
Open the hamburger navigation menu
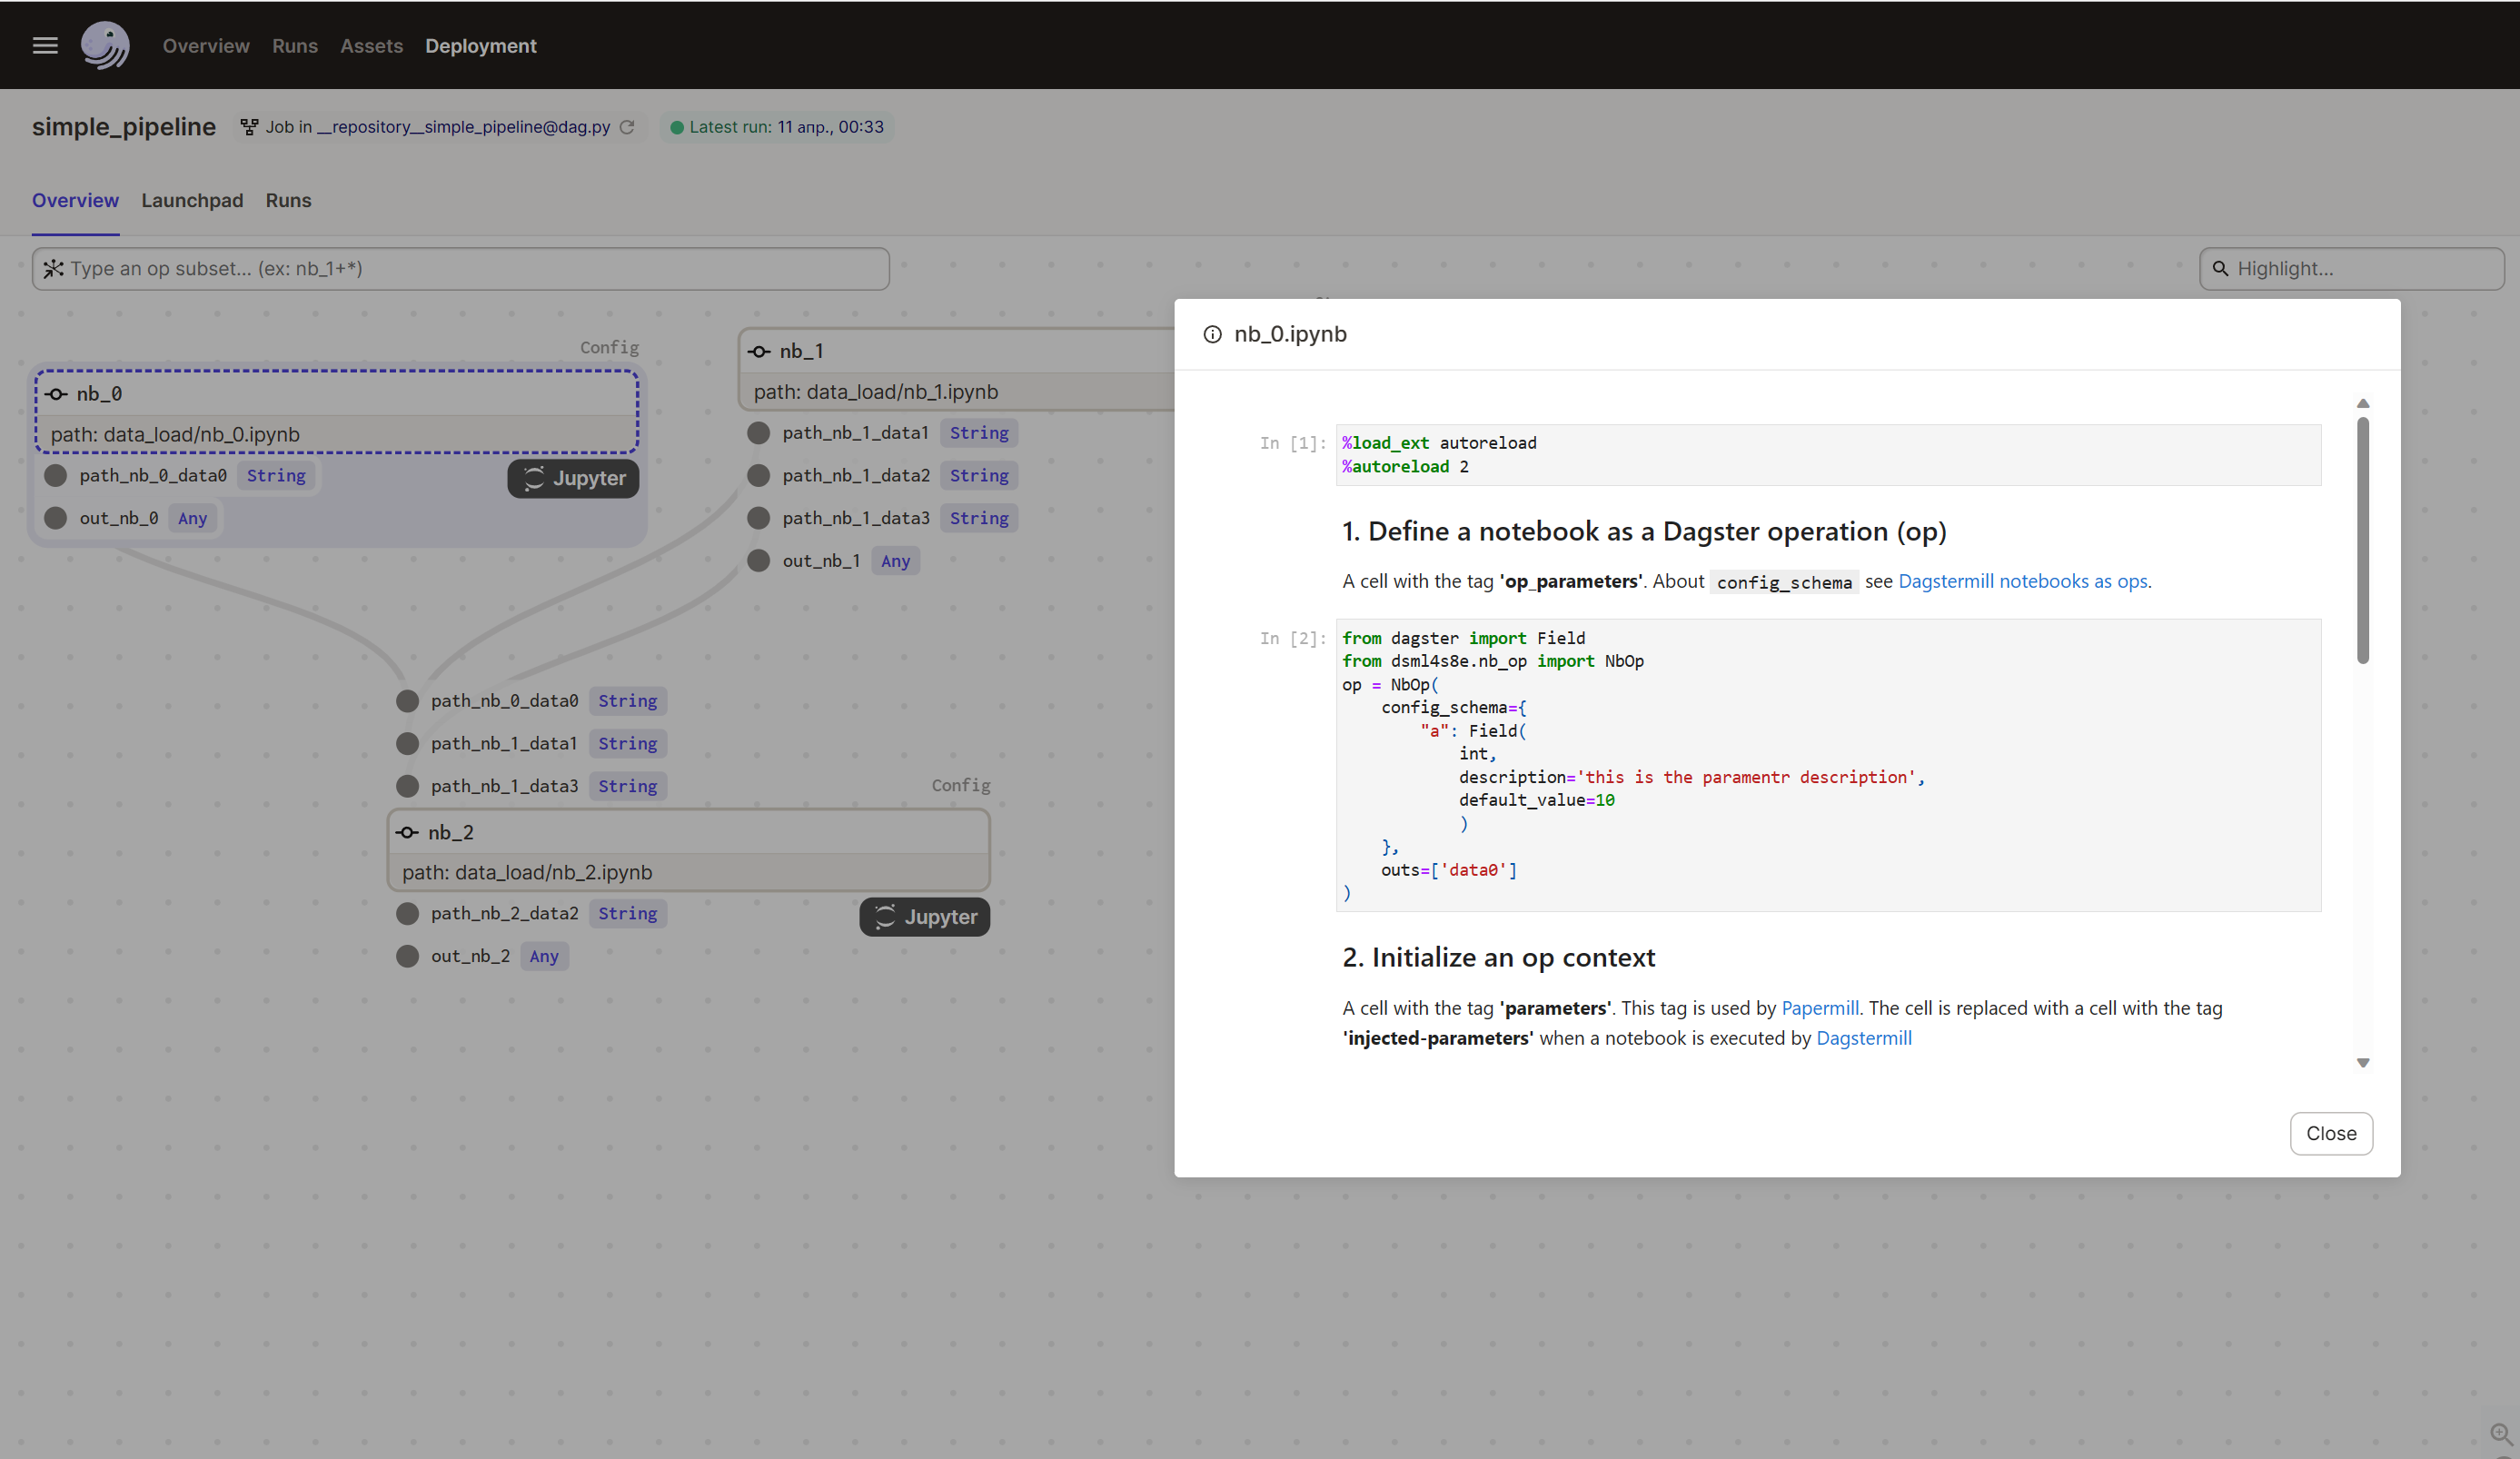point(45,45)
